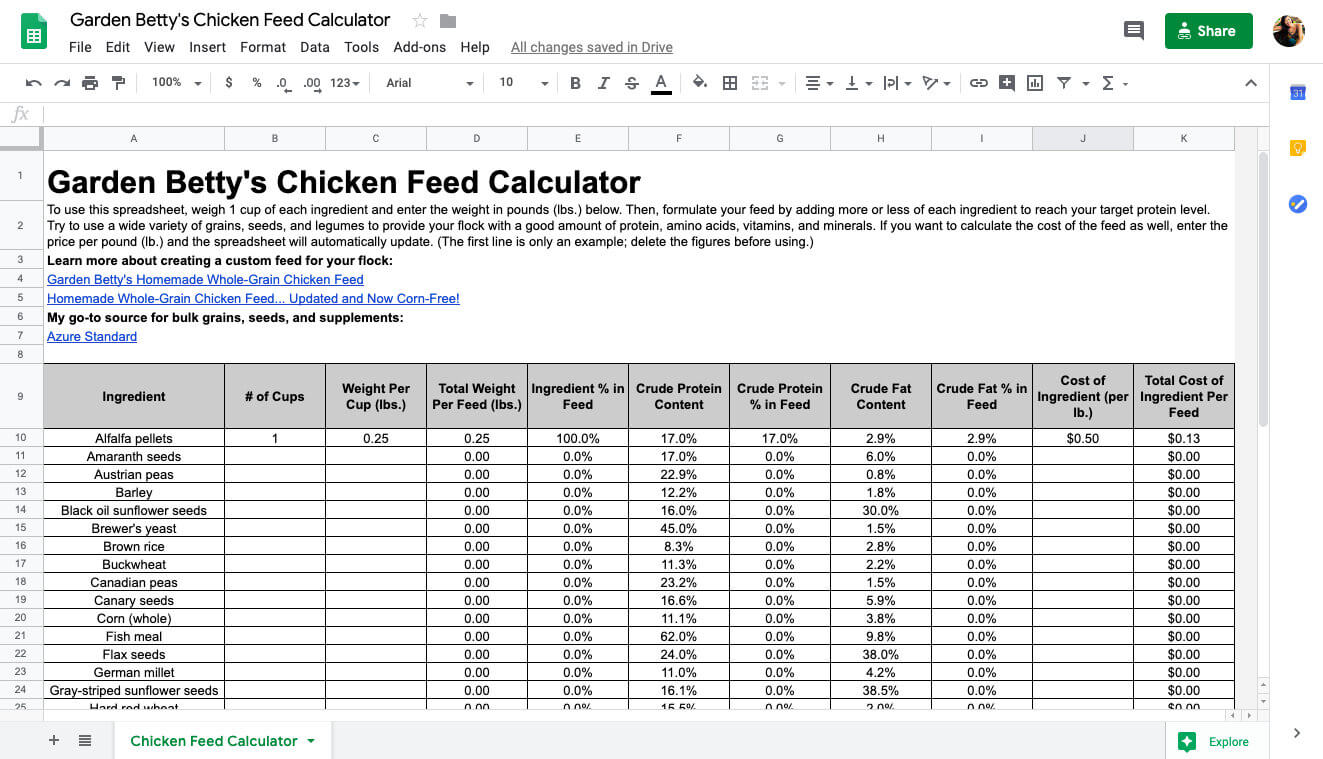This screenshot has height=759, width=1323.
Task: Click the fill color bucket icon
Action: [x=700, y=83]
